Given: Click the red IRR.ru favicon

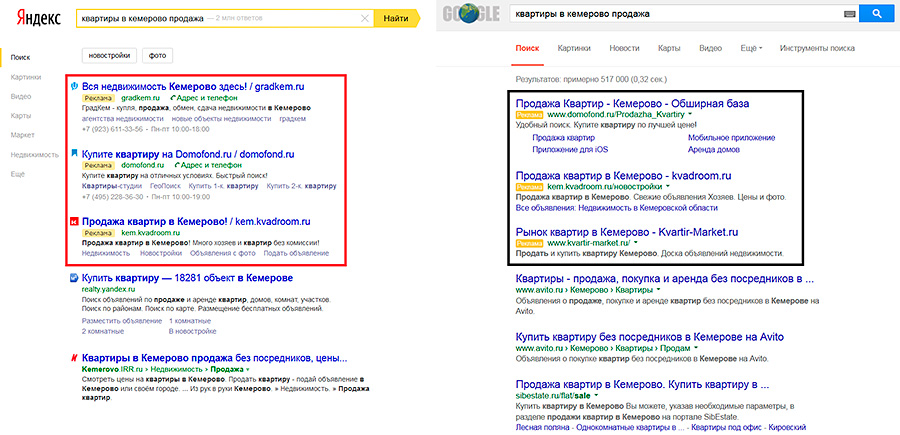Looking at the screenshot, I should pos(74,357).
